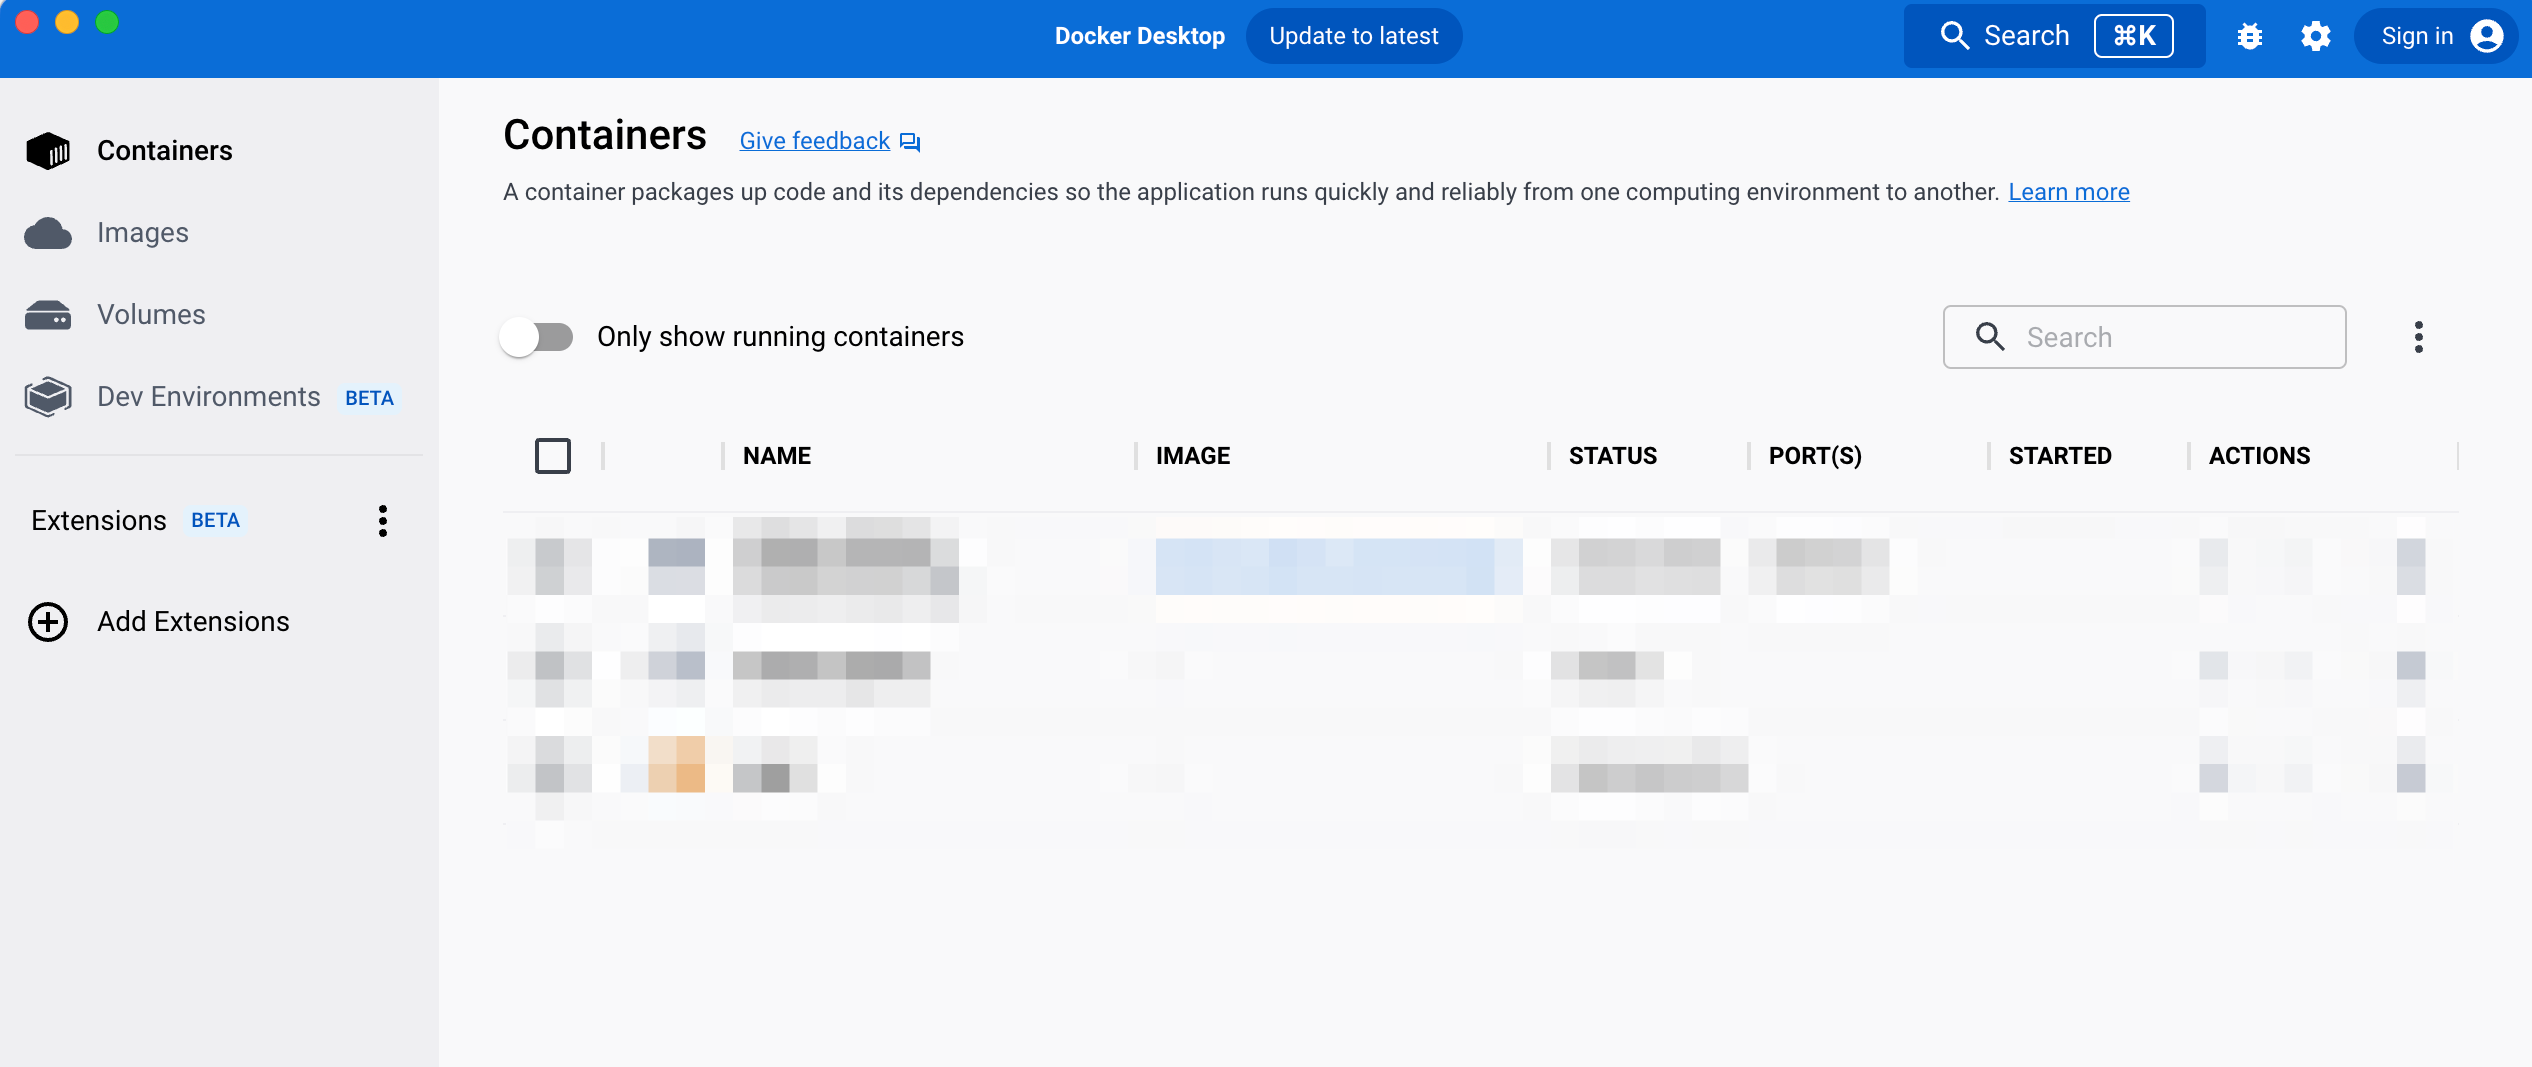Open the container list options menu
Image resolution: width=2532 pixels, height=1067 pixels.
(x=2419, y=337)
